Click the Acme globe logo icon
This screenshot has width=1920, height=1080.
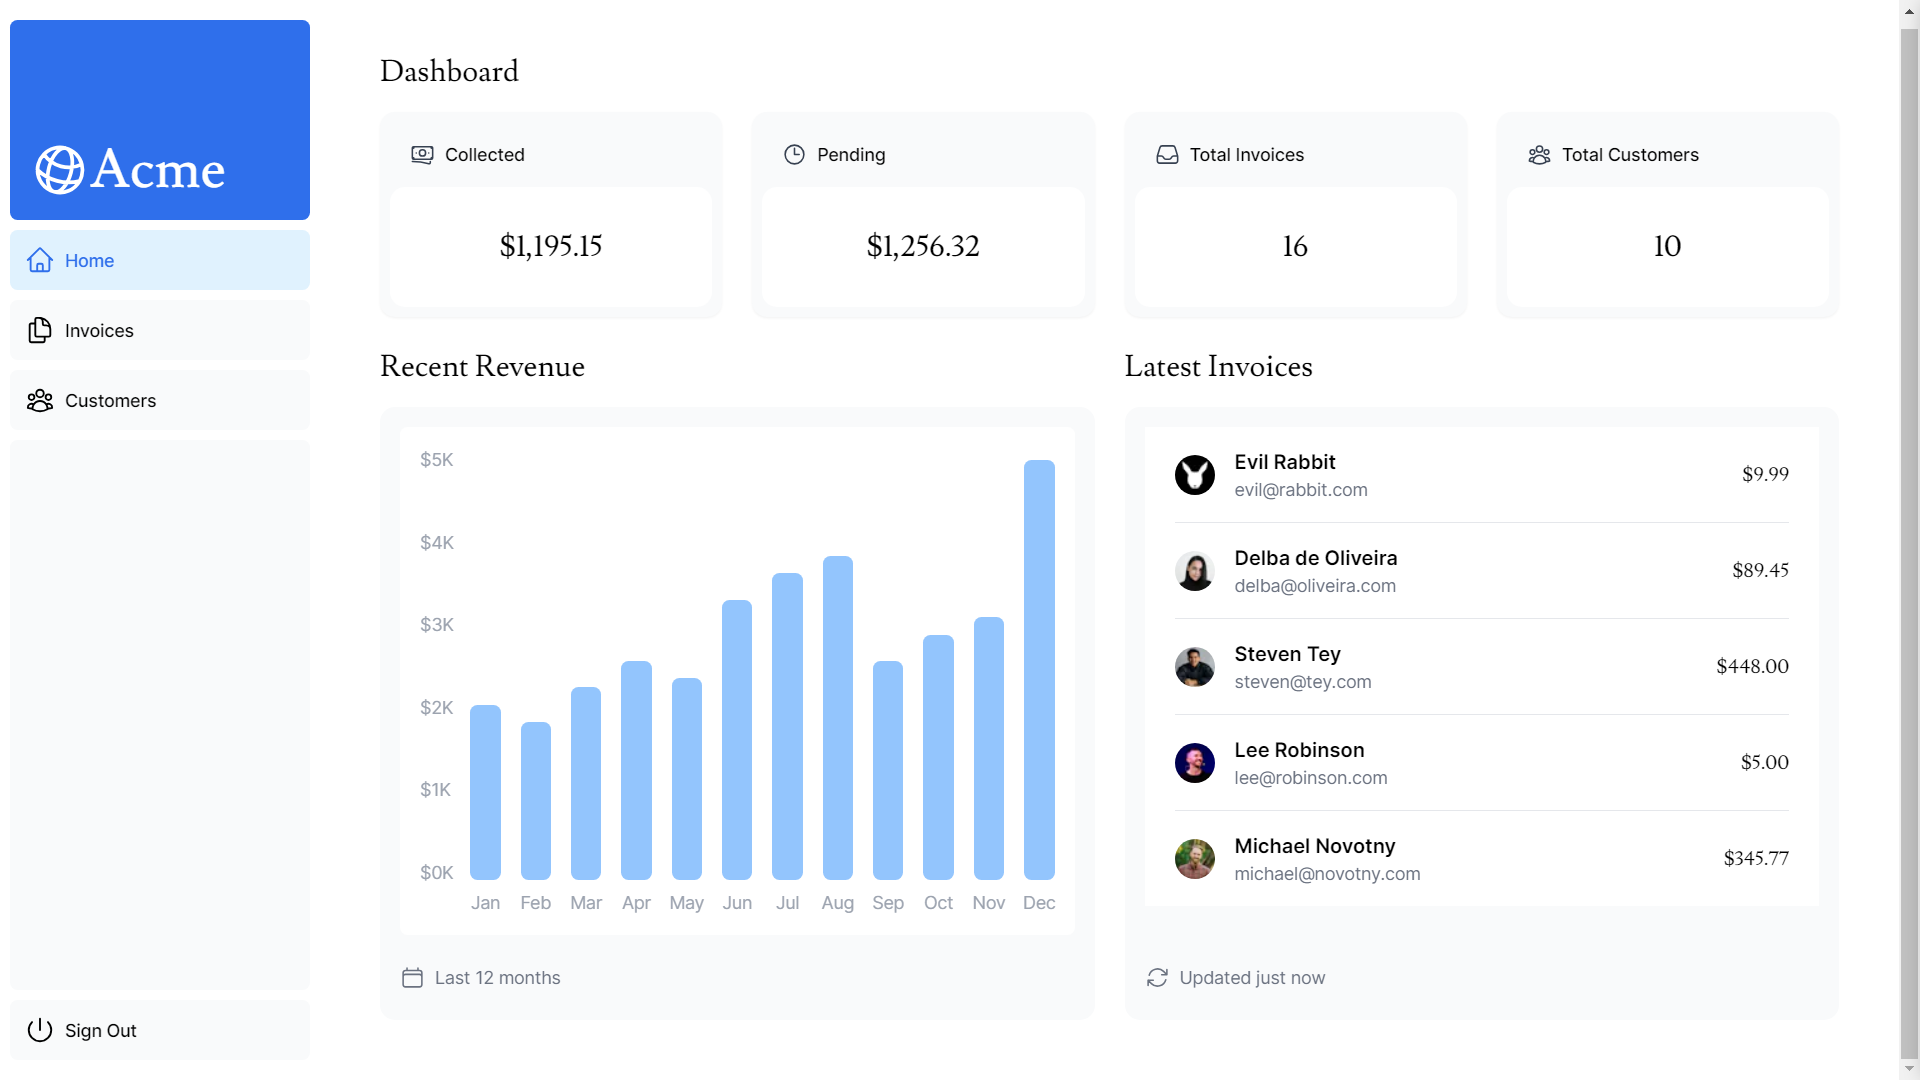click(x=59, y=170)
